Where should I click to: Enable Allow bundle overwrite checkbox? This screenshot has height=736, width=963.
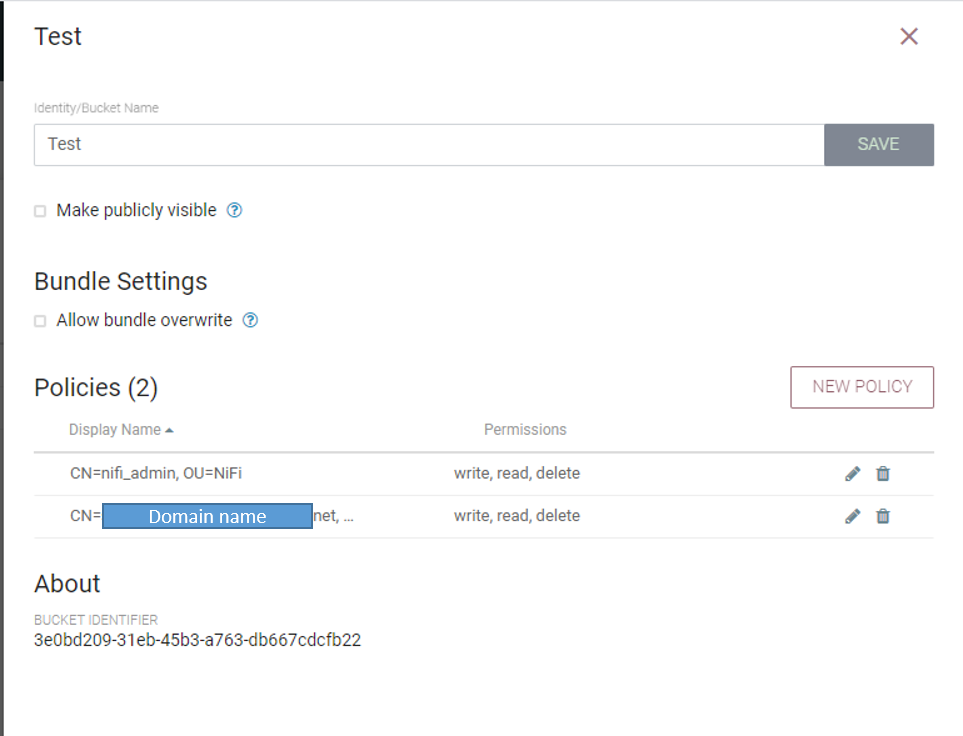tap(40, 321)
